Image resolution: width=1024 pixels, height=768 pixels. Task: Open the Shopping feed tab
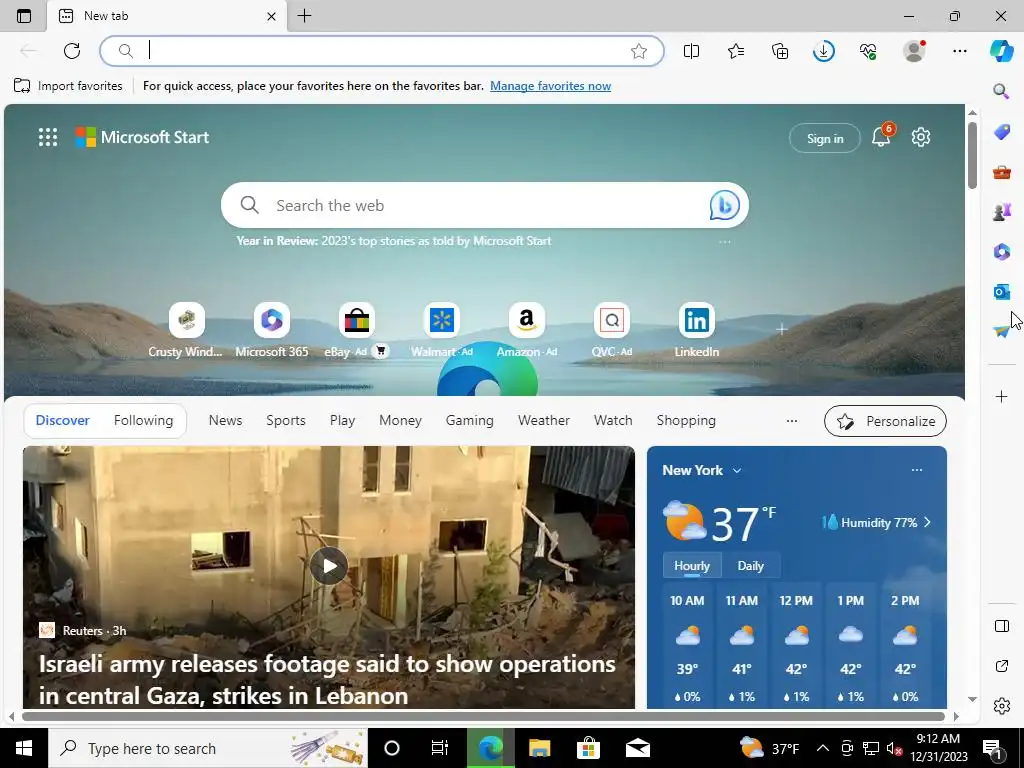point(686,421)
